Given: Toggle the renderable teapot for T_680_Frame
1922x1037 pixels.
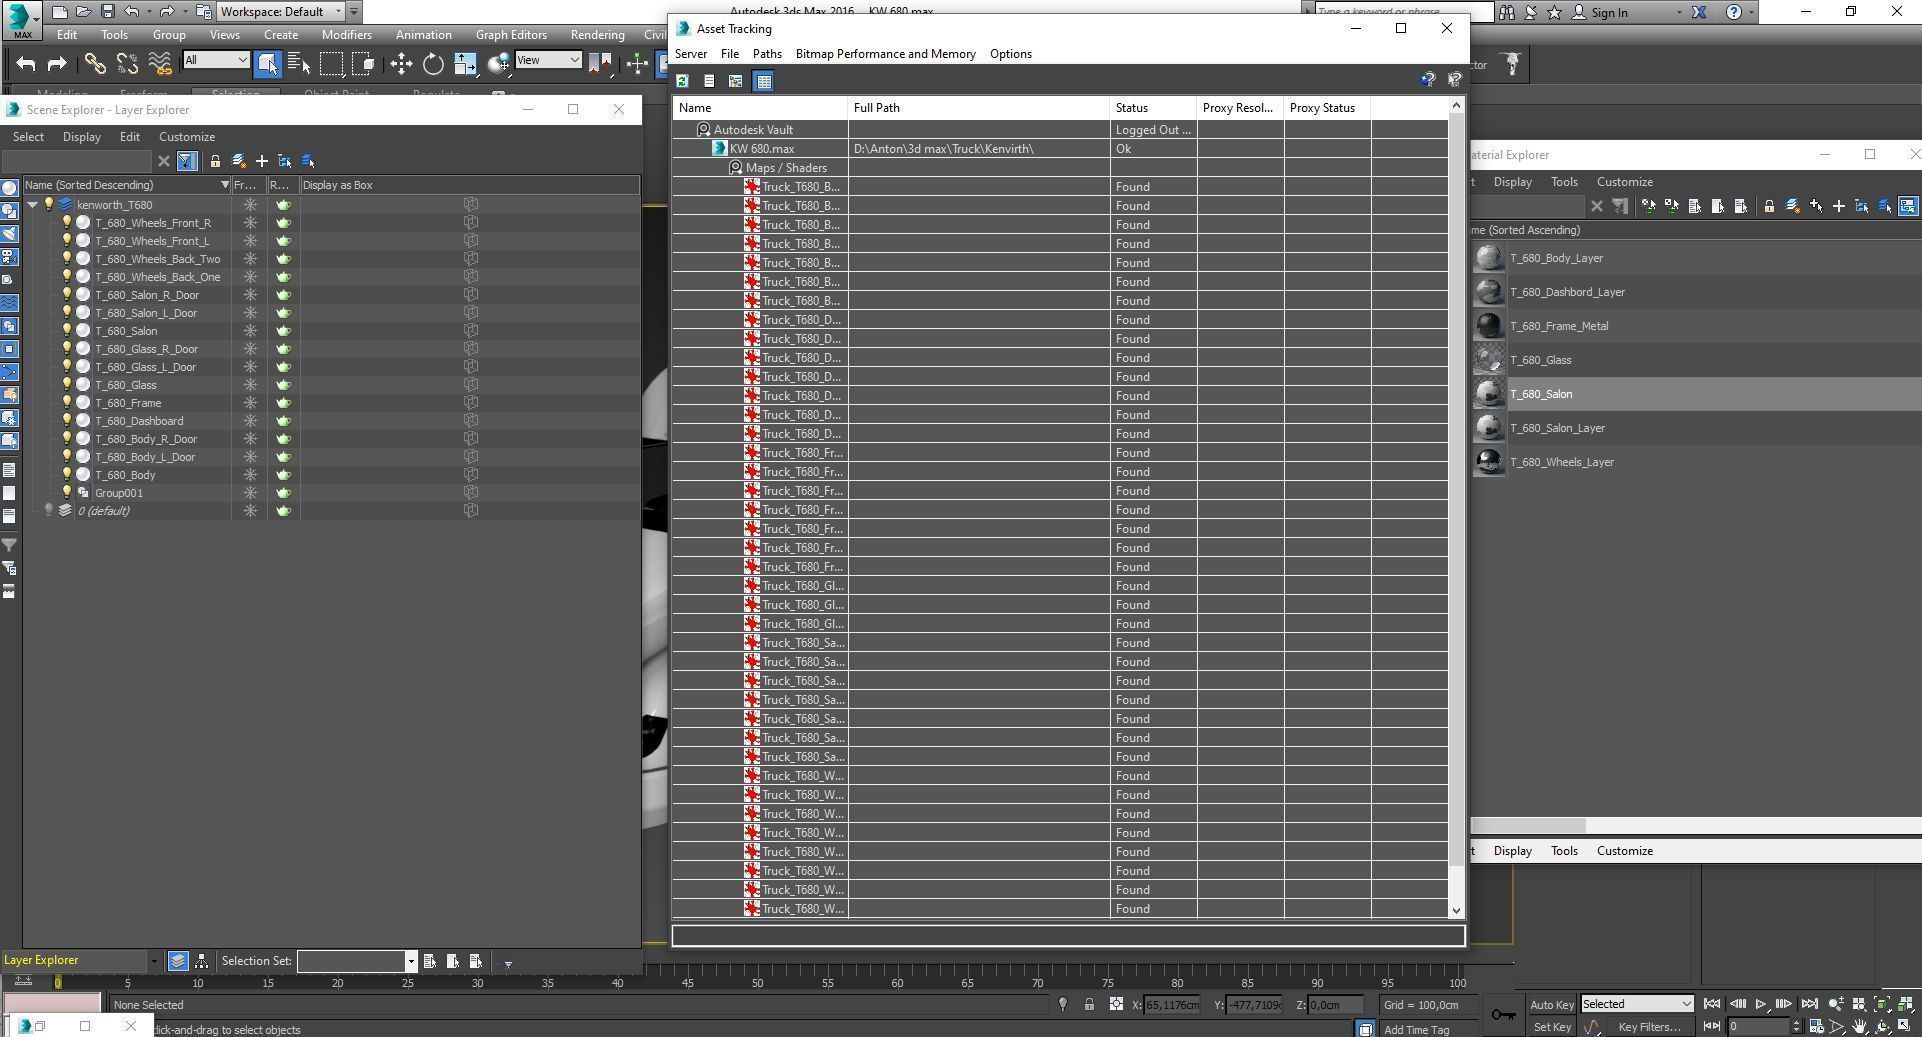Looking at the screenshot, I should coord(284,403).
